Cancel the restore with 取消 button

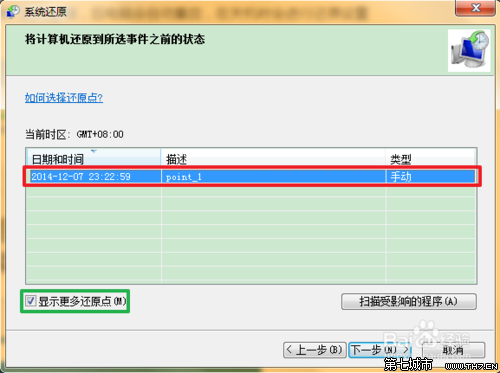point(453,350)
